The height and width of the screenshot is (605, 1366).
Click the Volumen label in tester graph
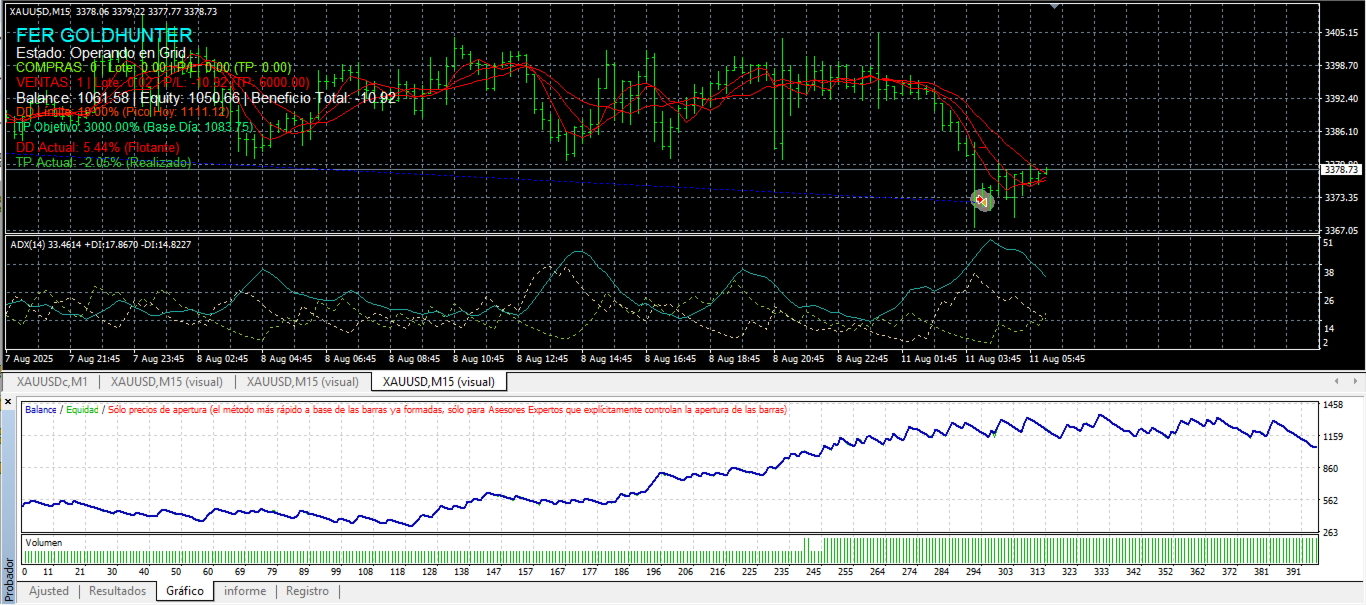[x=43, y=543]
